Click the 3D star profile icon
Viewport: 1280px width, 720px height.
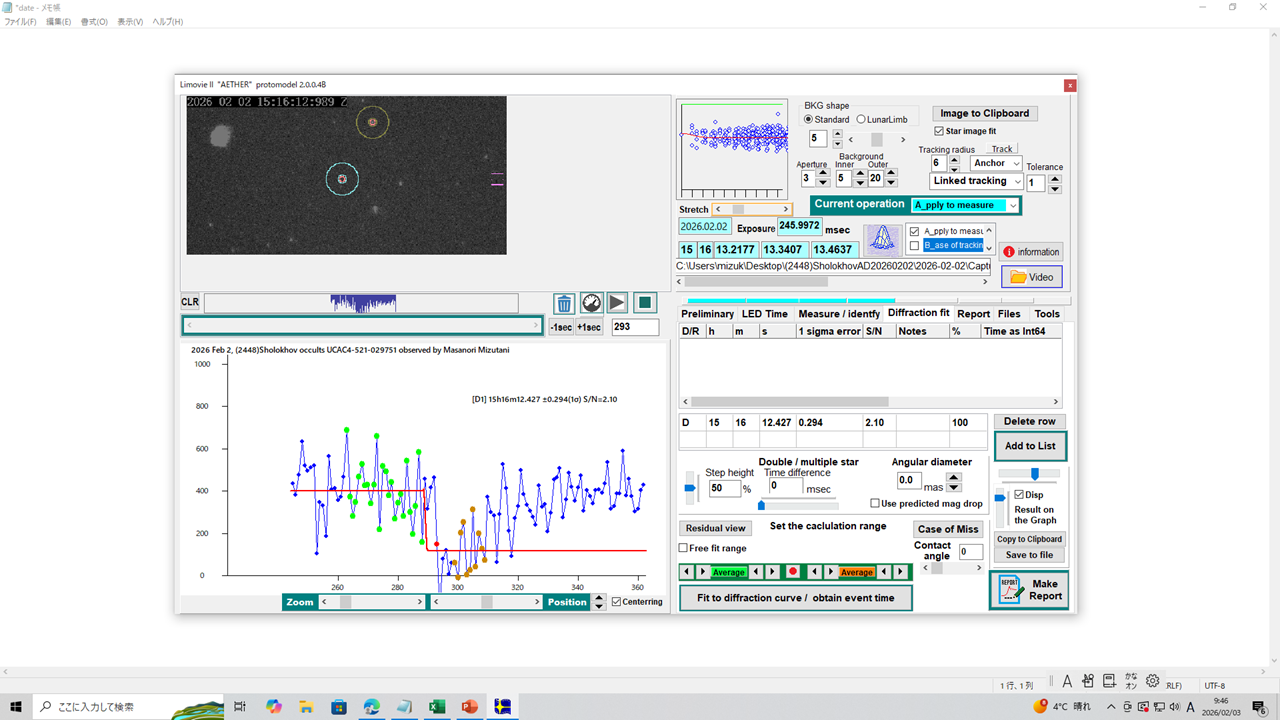pyautogui.click(x=882, y=239)
